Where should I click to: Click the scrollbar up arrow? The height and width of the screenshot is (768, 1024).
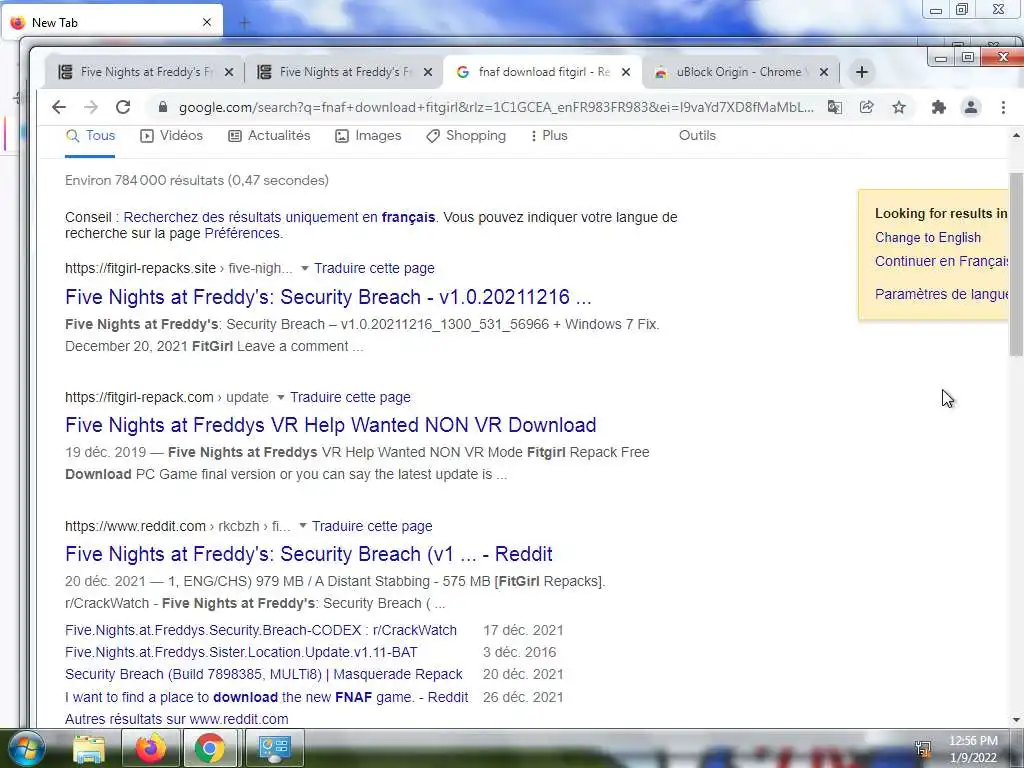tap(1016, 136)
